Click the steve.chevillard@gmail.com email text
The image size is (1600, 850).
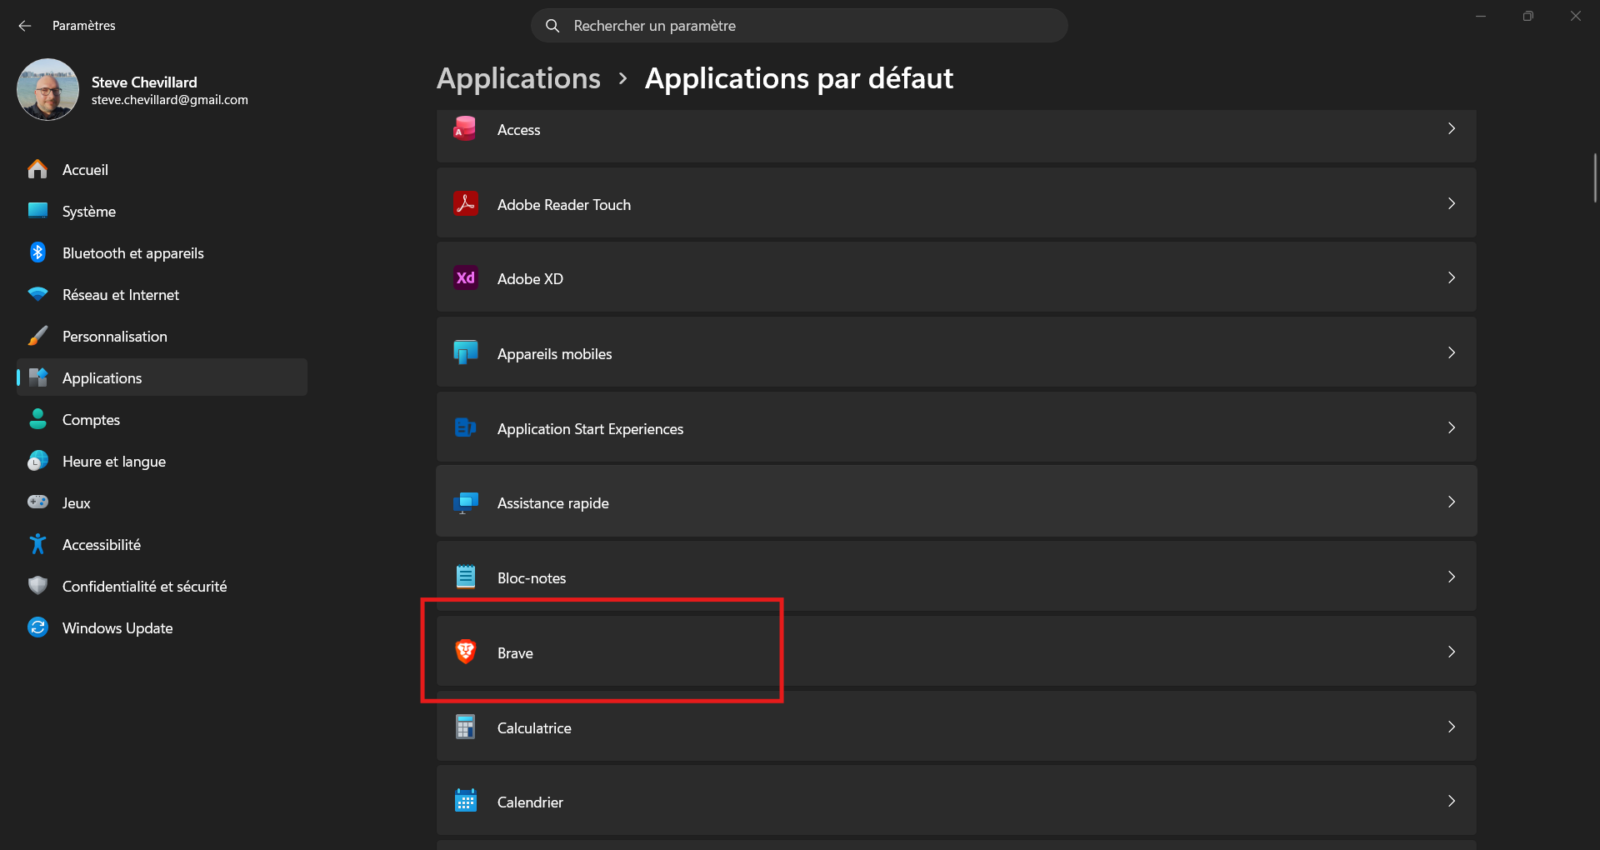[x=170, y=100]
